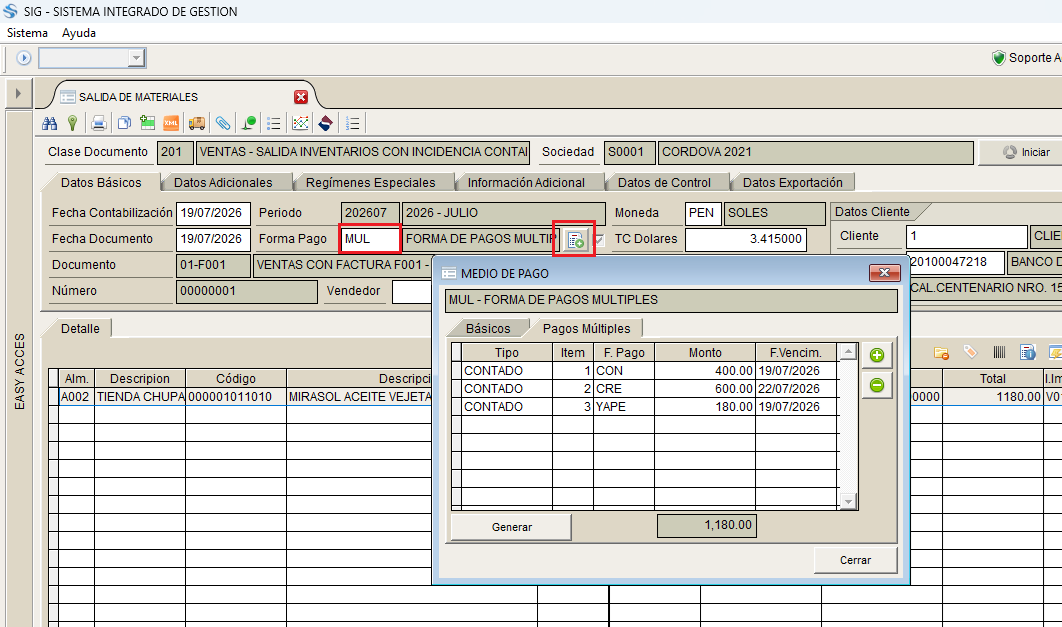Click the Total 1180.00 detail cell
1062x627 pixels.
click(992, 397)
